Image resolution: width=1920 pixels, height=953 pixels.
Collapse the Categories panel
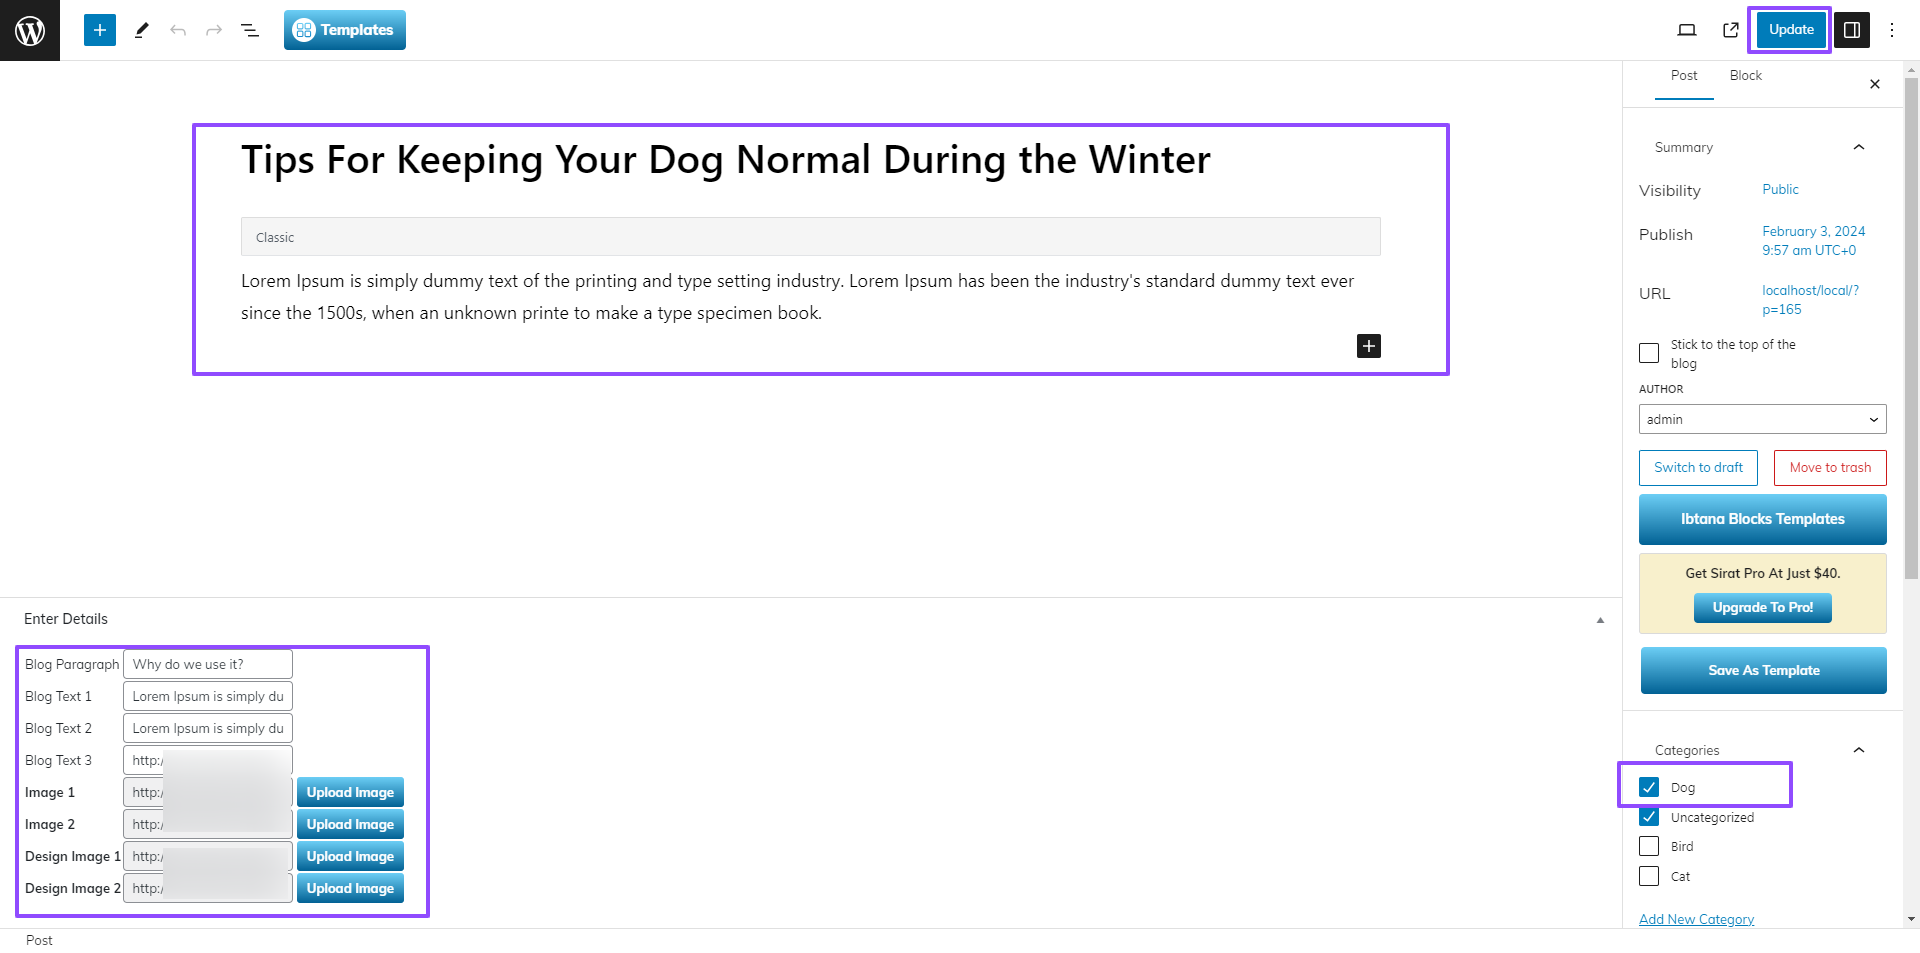point(1859,750)
